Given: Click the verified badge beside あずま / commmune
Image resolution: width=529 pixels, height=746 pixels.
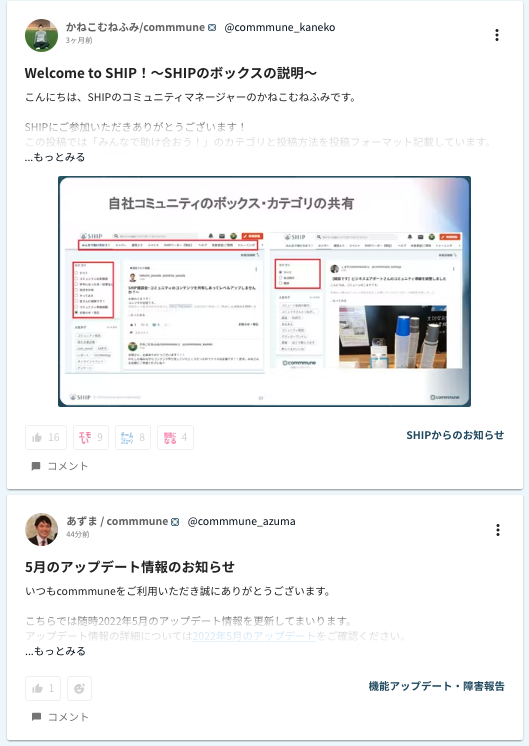Looking at the screenshot, I should (175, 522).
